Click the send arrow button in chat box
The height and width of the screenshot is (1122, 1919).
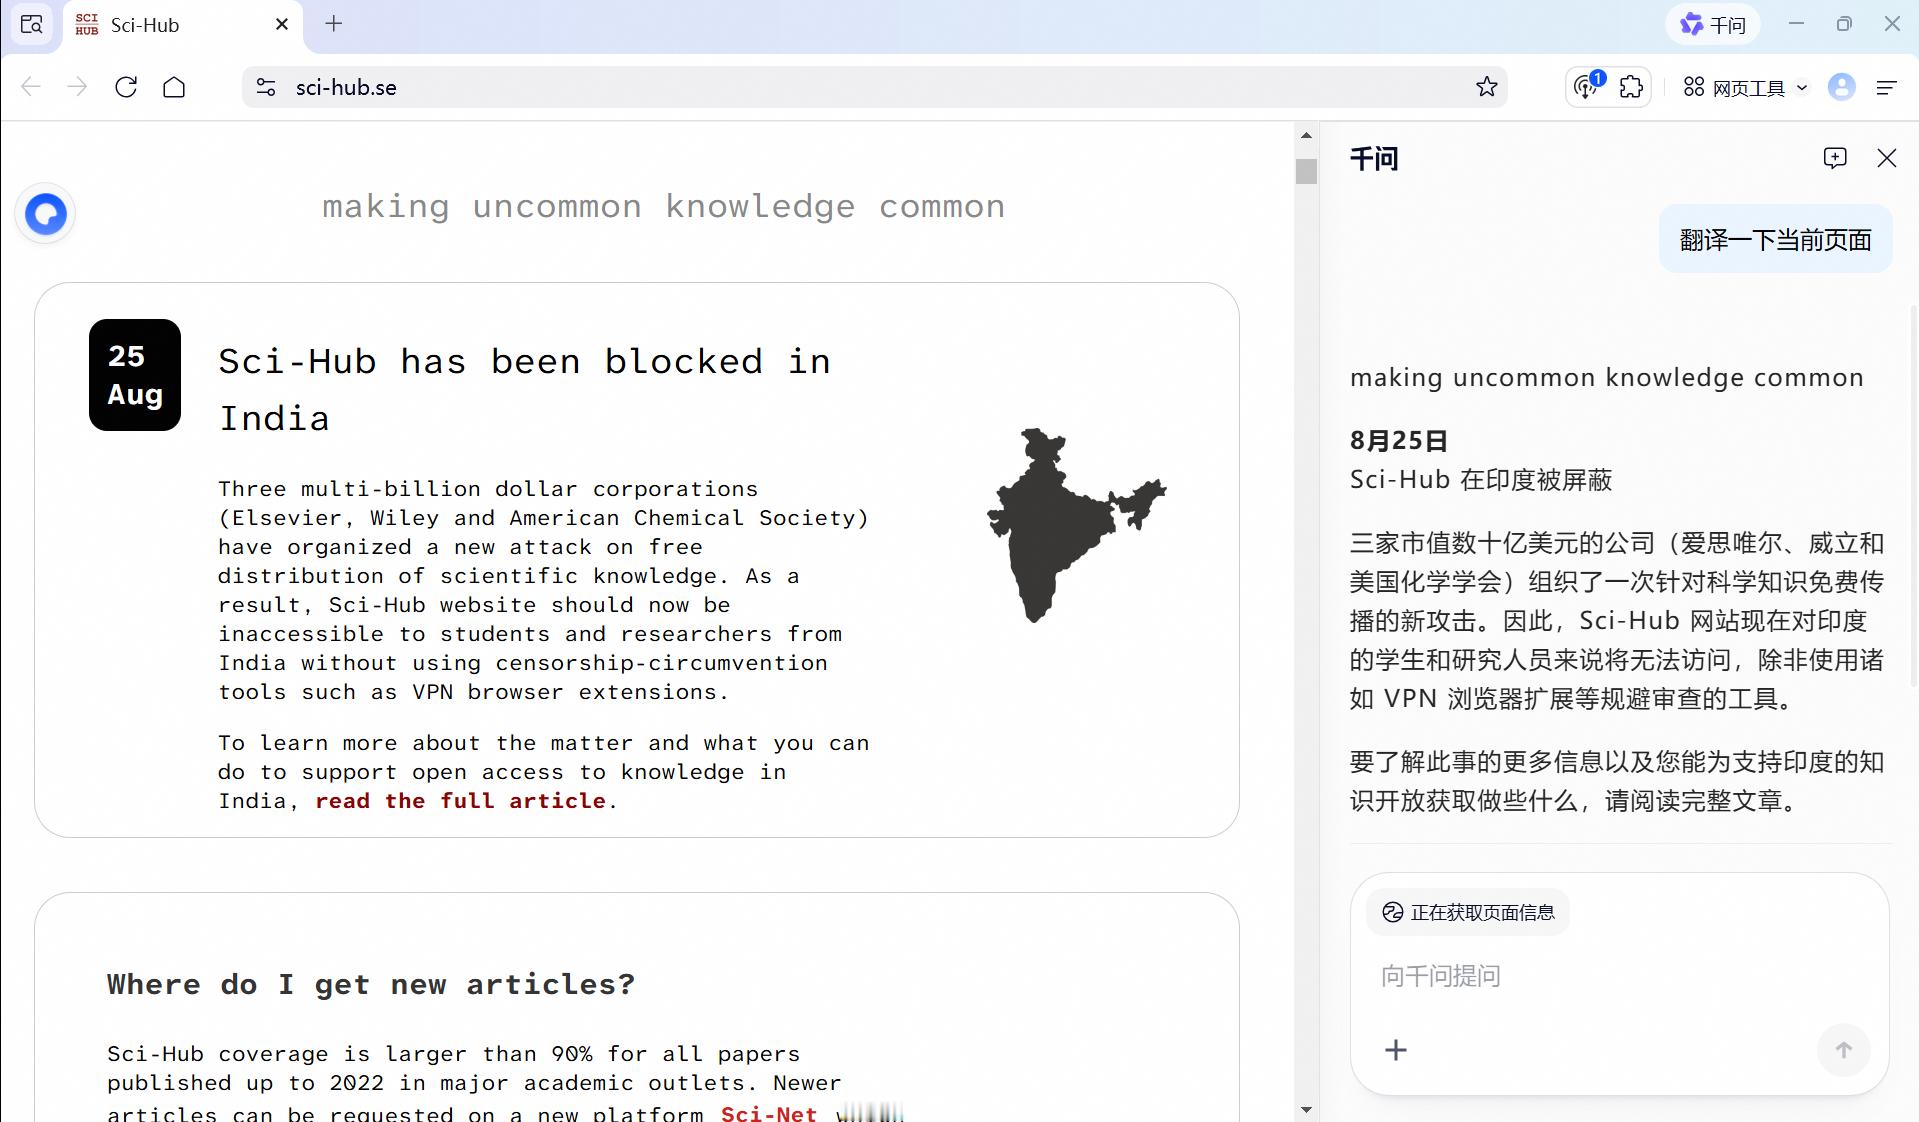[x=1843, y=1050]
